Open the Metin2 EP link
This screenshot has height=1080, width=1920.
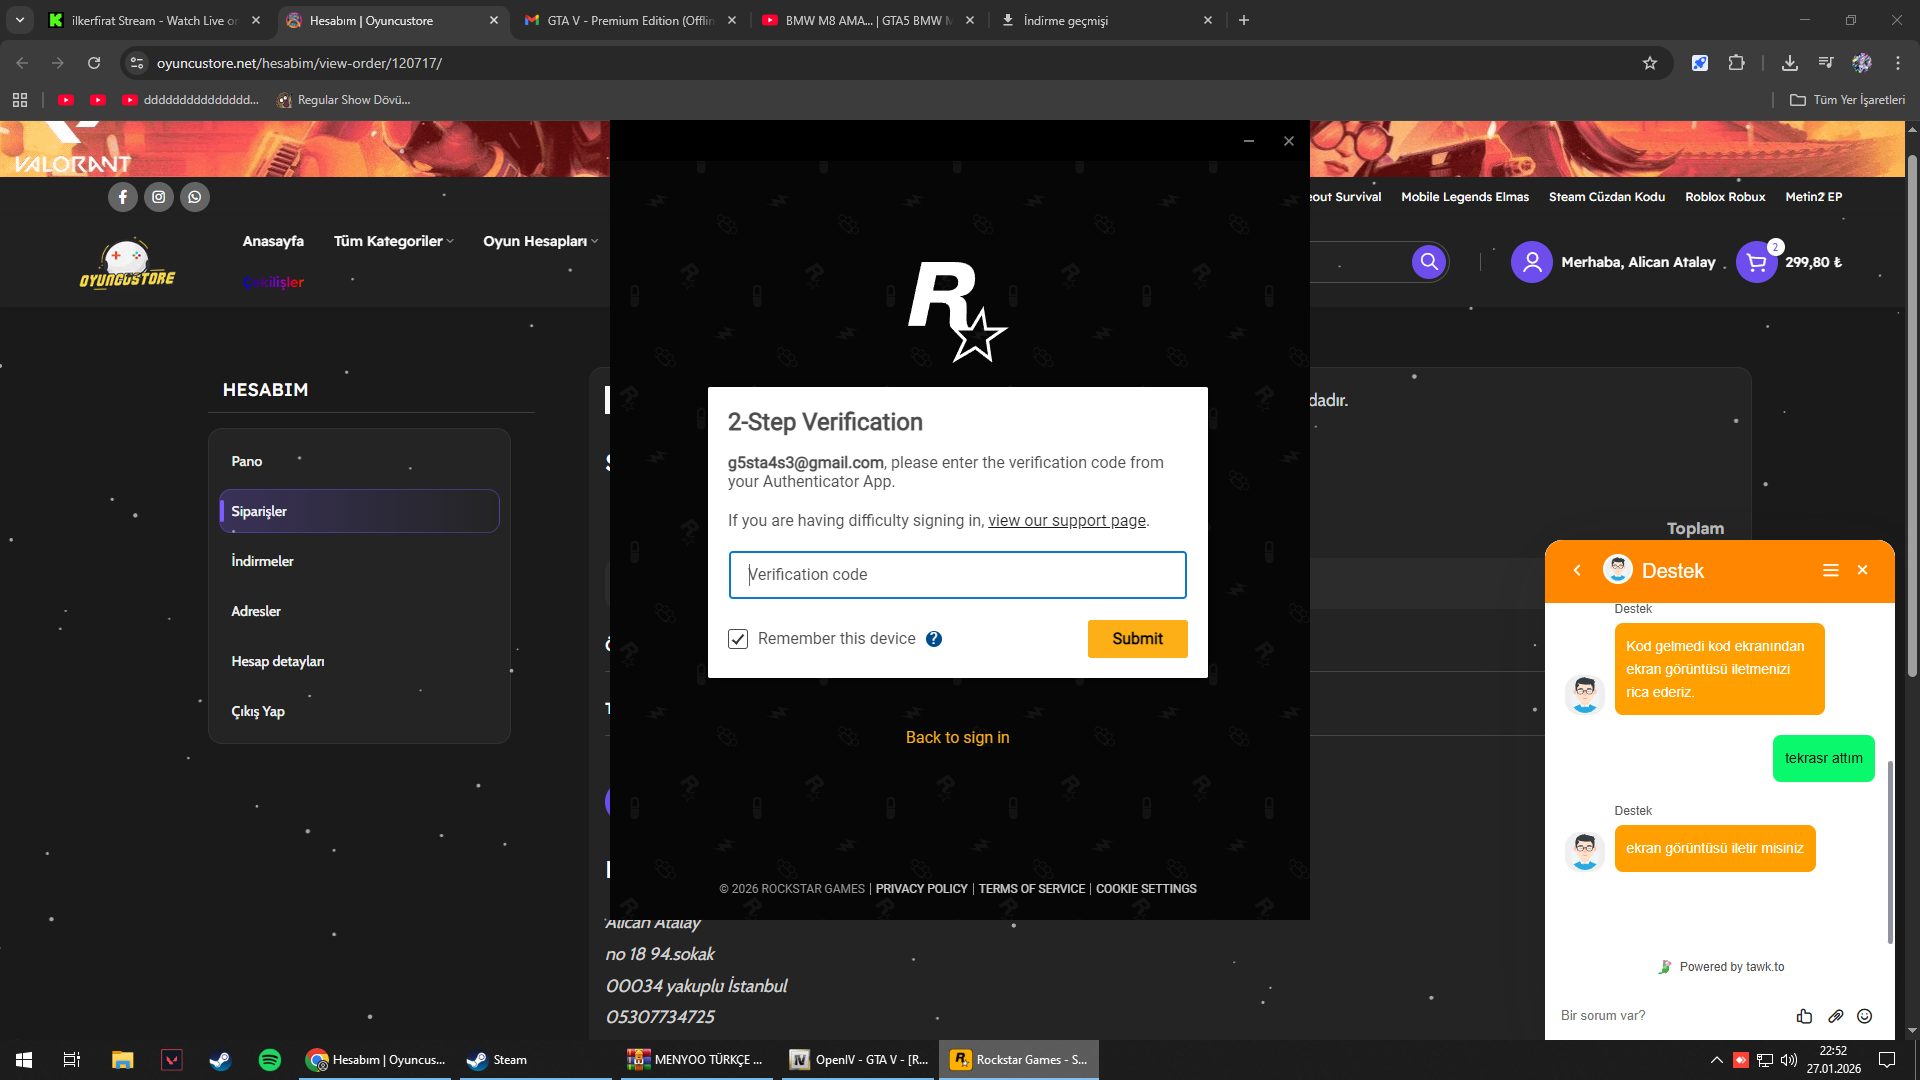pos(1814,197)
